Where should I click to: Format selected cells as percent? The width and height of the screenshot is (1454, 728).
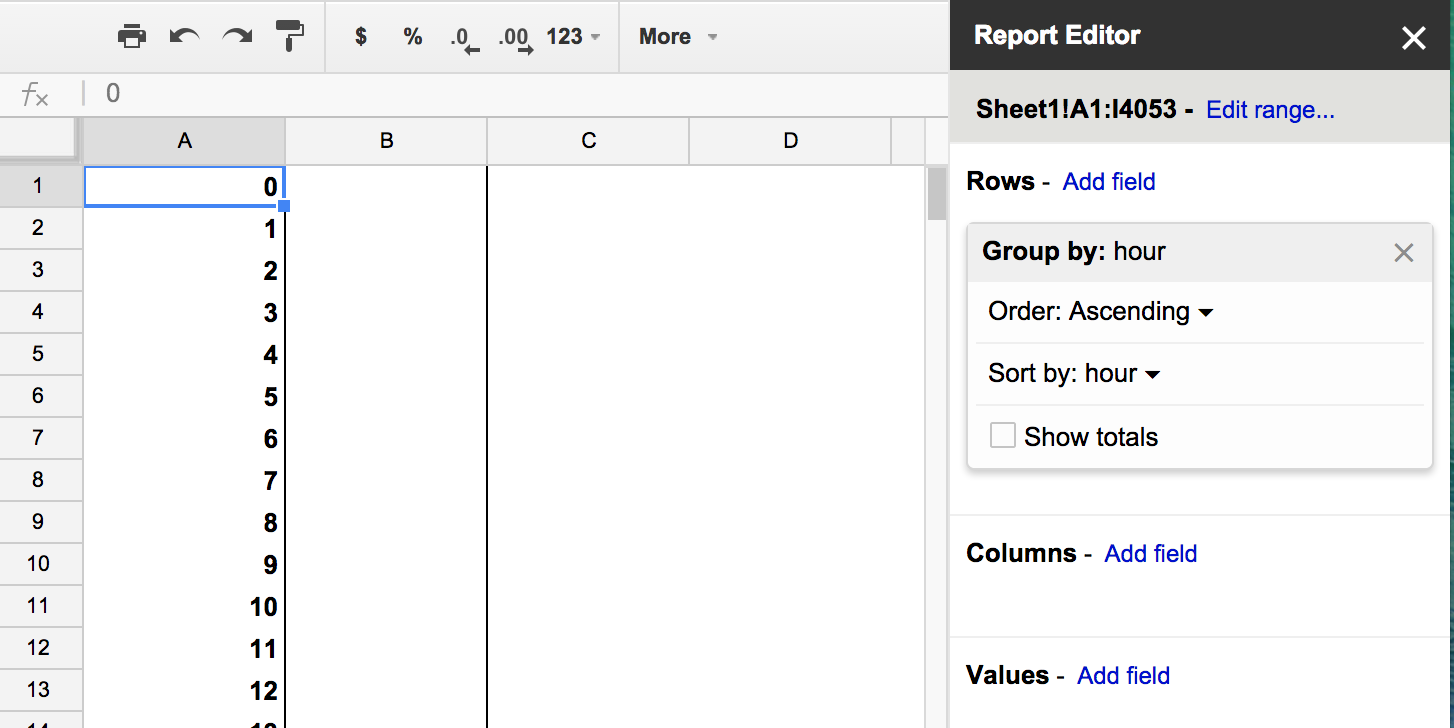click(413, 37)
